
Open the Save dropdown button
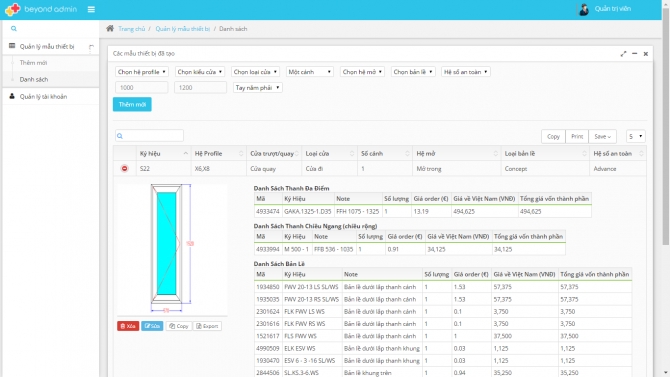tap(602, 136)
